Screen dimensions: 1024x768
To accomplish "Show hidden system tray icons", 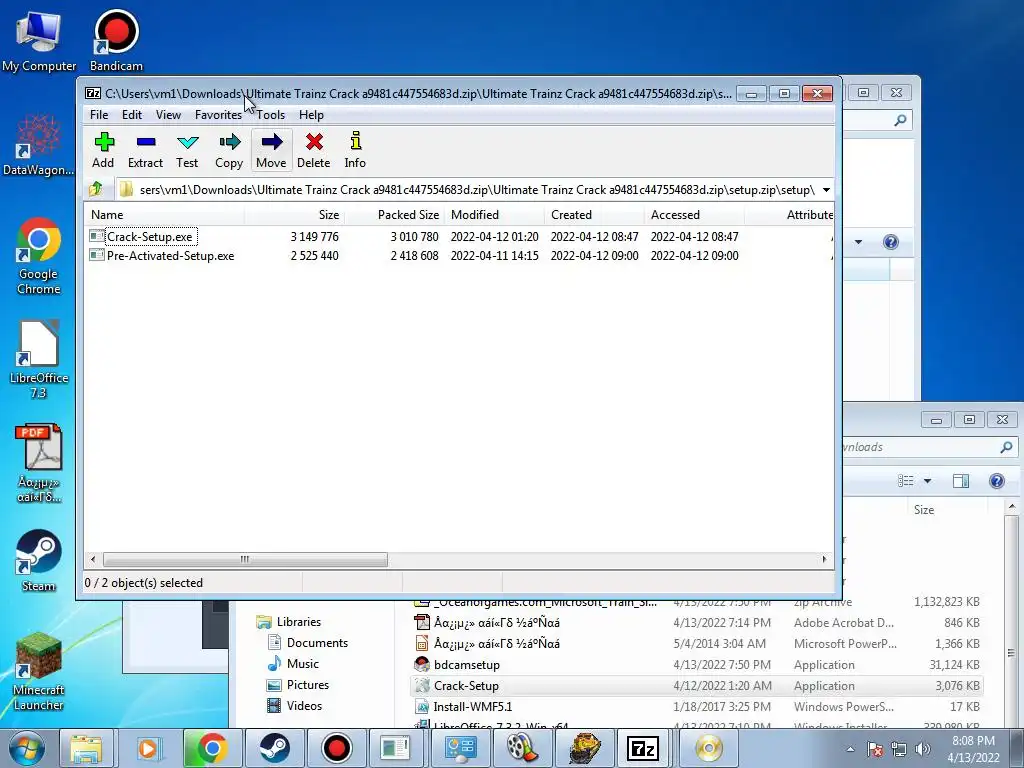I will click(x=850, y=749).
